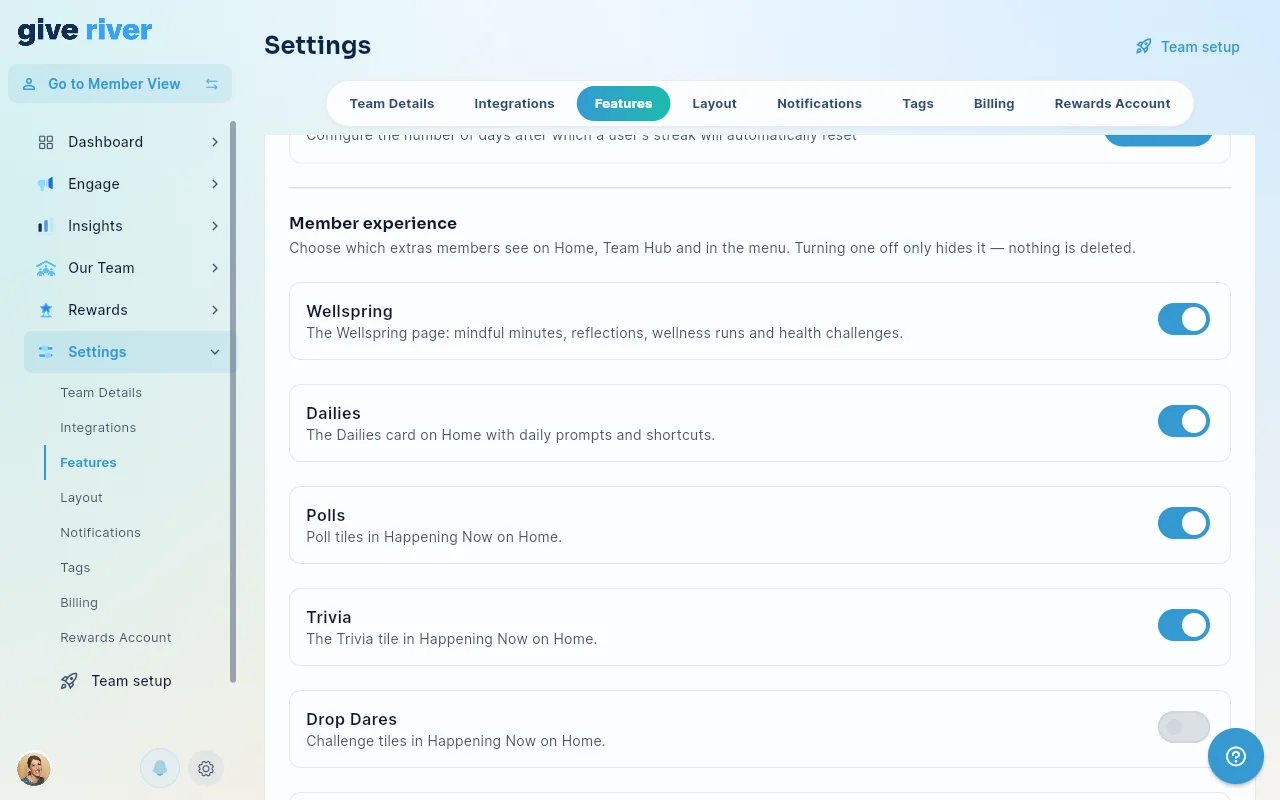
Task: Turn off the Dailies toggle
Action: pyautogui.click(x=1184, y=421)
